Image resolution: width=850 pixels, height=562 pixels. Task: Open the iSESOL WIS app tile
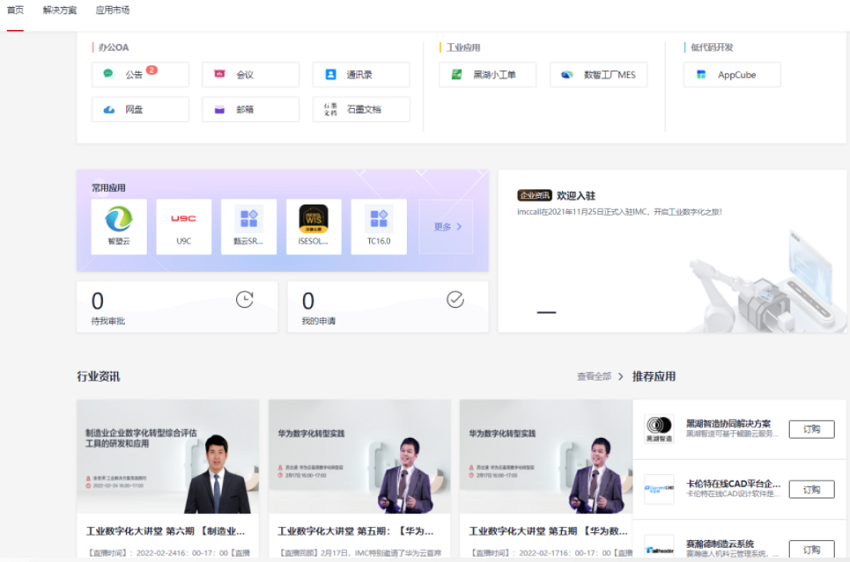314,227
